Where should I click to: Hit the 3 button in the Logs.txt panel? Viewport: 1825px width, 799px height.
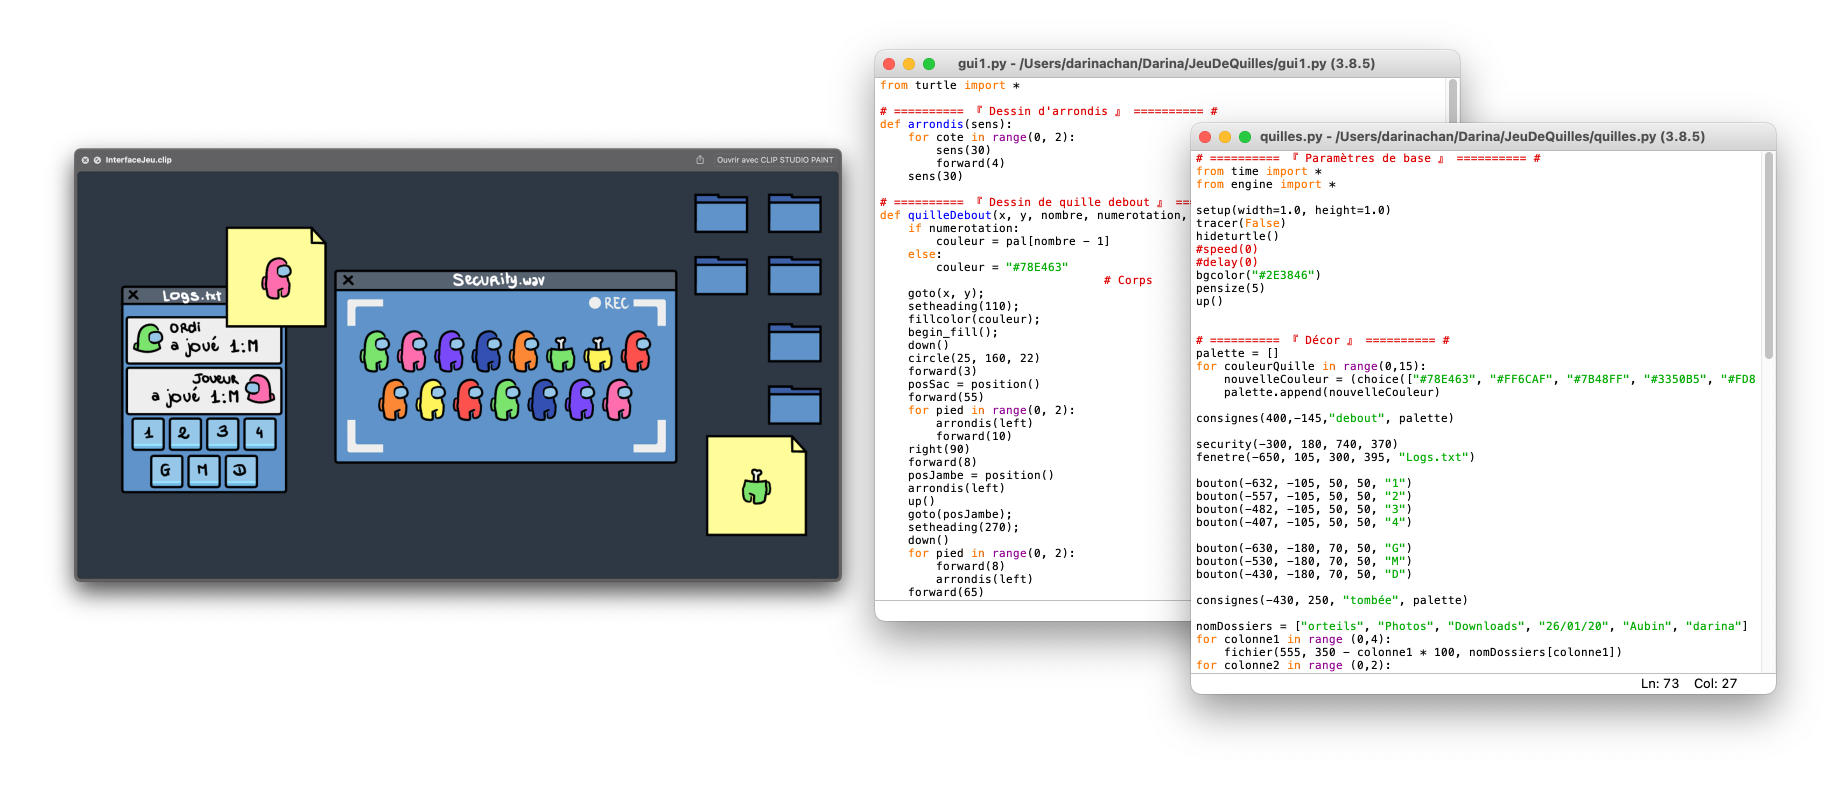tap(222, 434)
